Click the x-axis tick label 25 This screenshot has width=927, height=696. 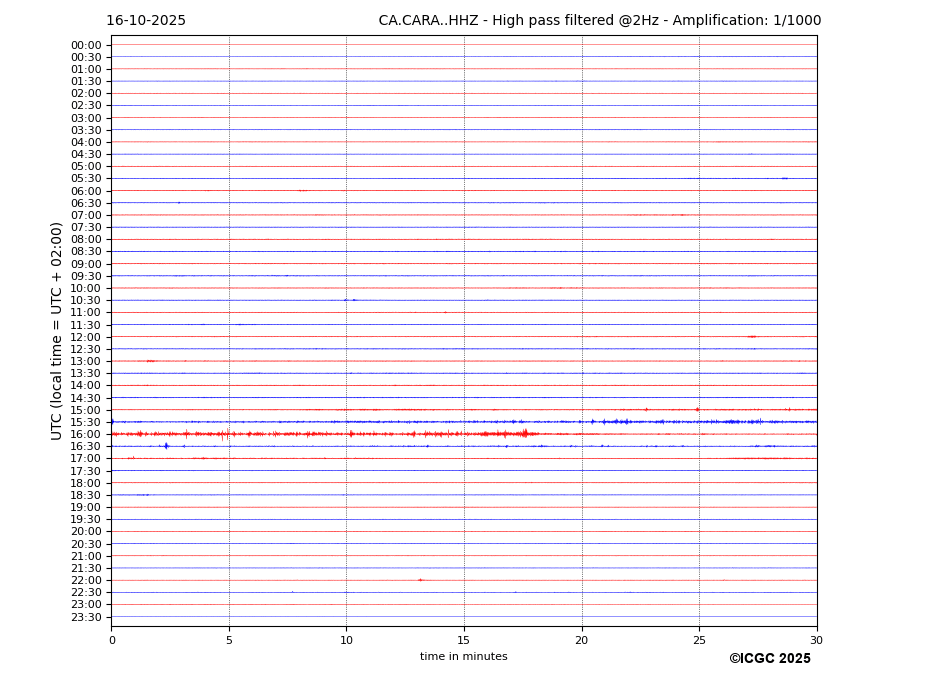click(x=699, y=640)
